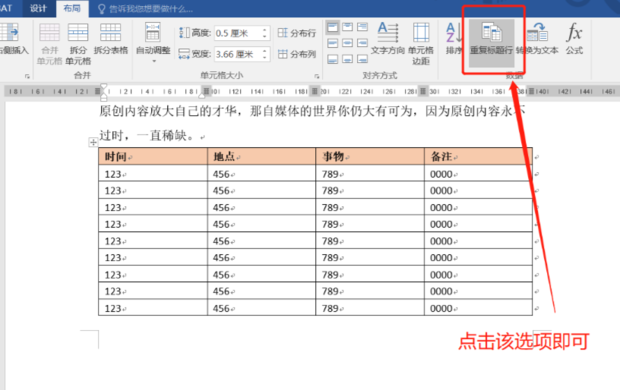Click the 合并单元格 button
Viewport: 620px width, 390px height.
pos(49,44)
